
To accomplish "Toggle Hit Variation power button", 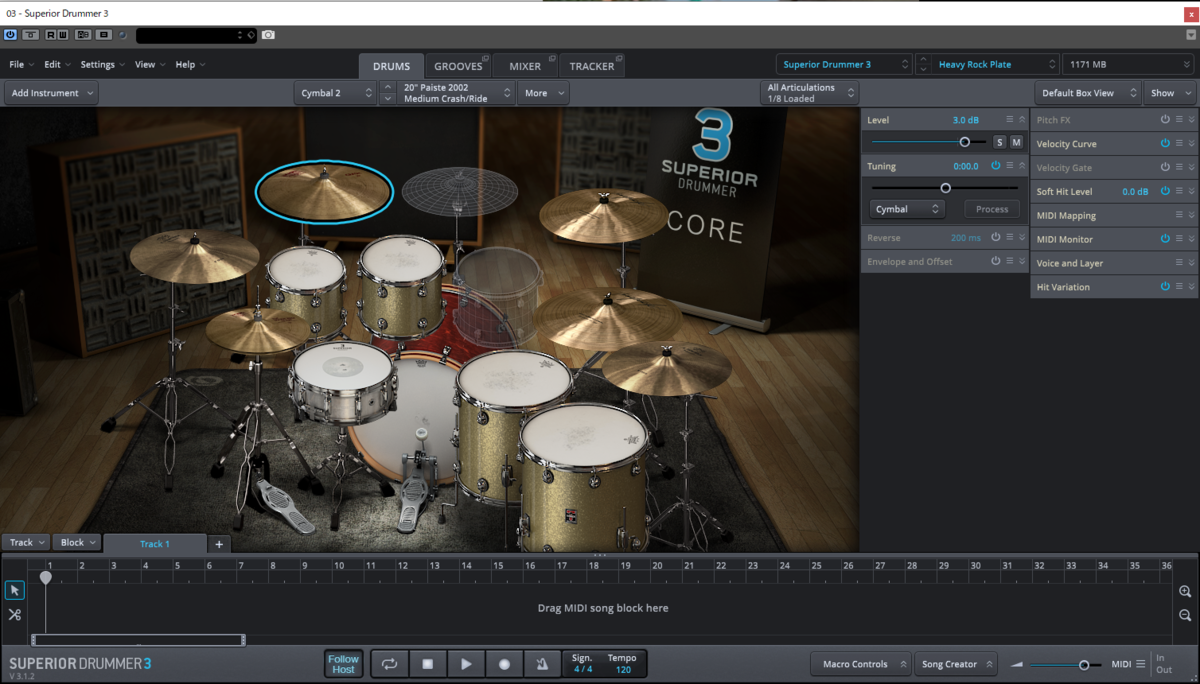I will point(1165,287).
